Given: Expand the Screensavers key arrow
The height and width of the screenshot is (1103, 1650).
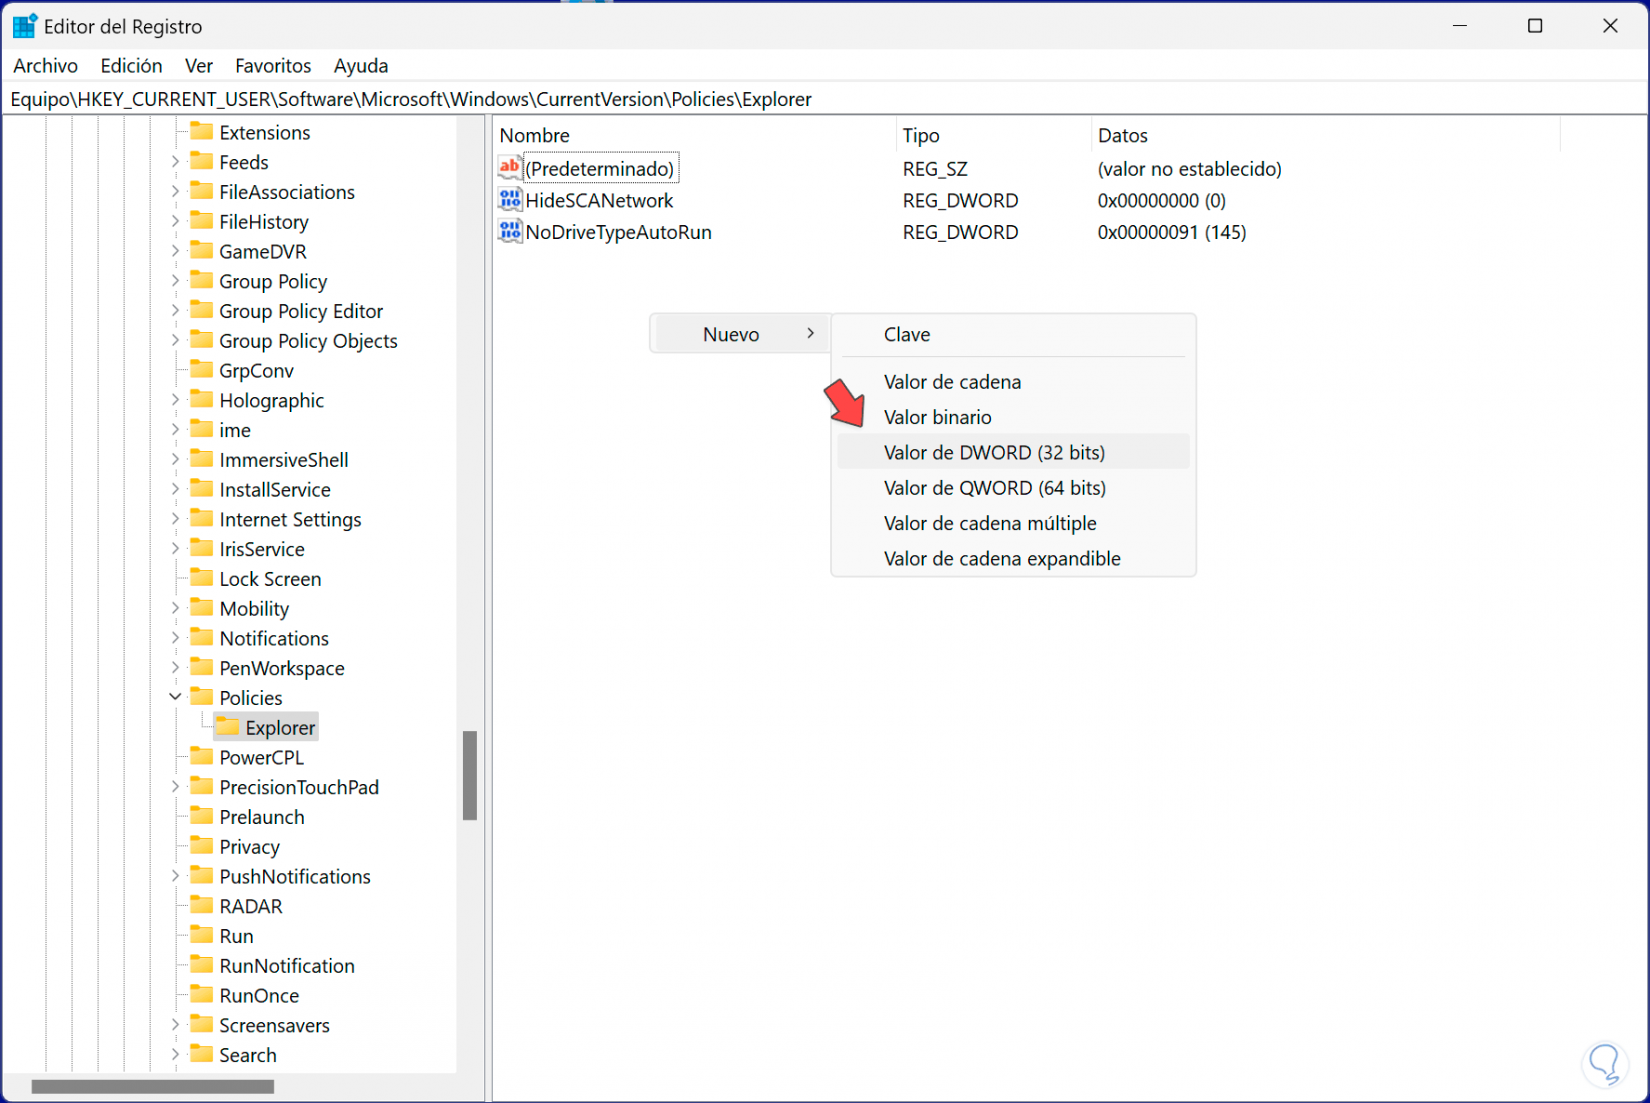Looking at the screenshot, I should coord(175,1025).
